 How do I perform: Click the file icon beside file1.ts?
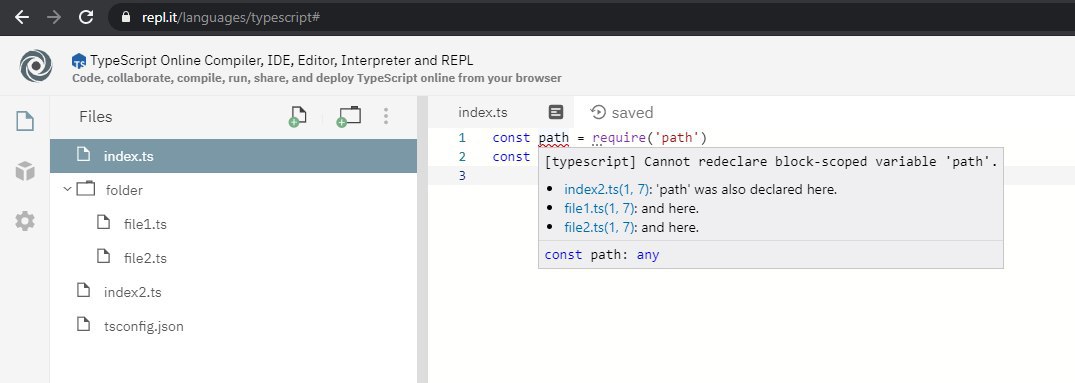tap(103, 222)
